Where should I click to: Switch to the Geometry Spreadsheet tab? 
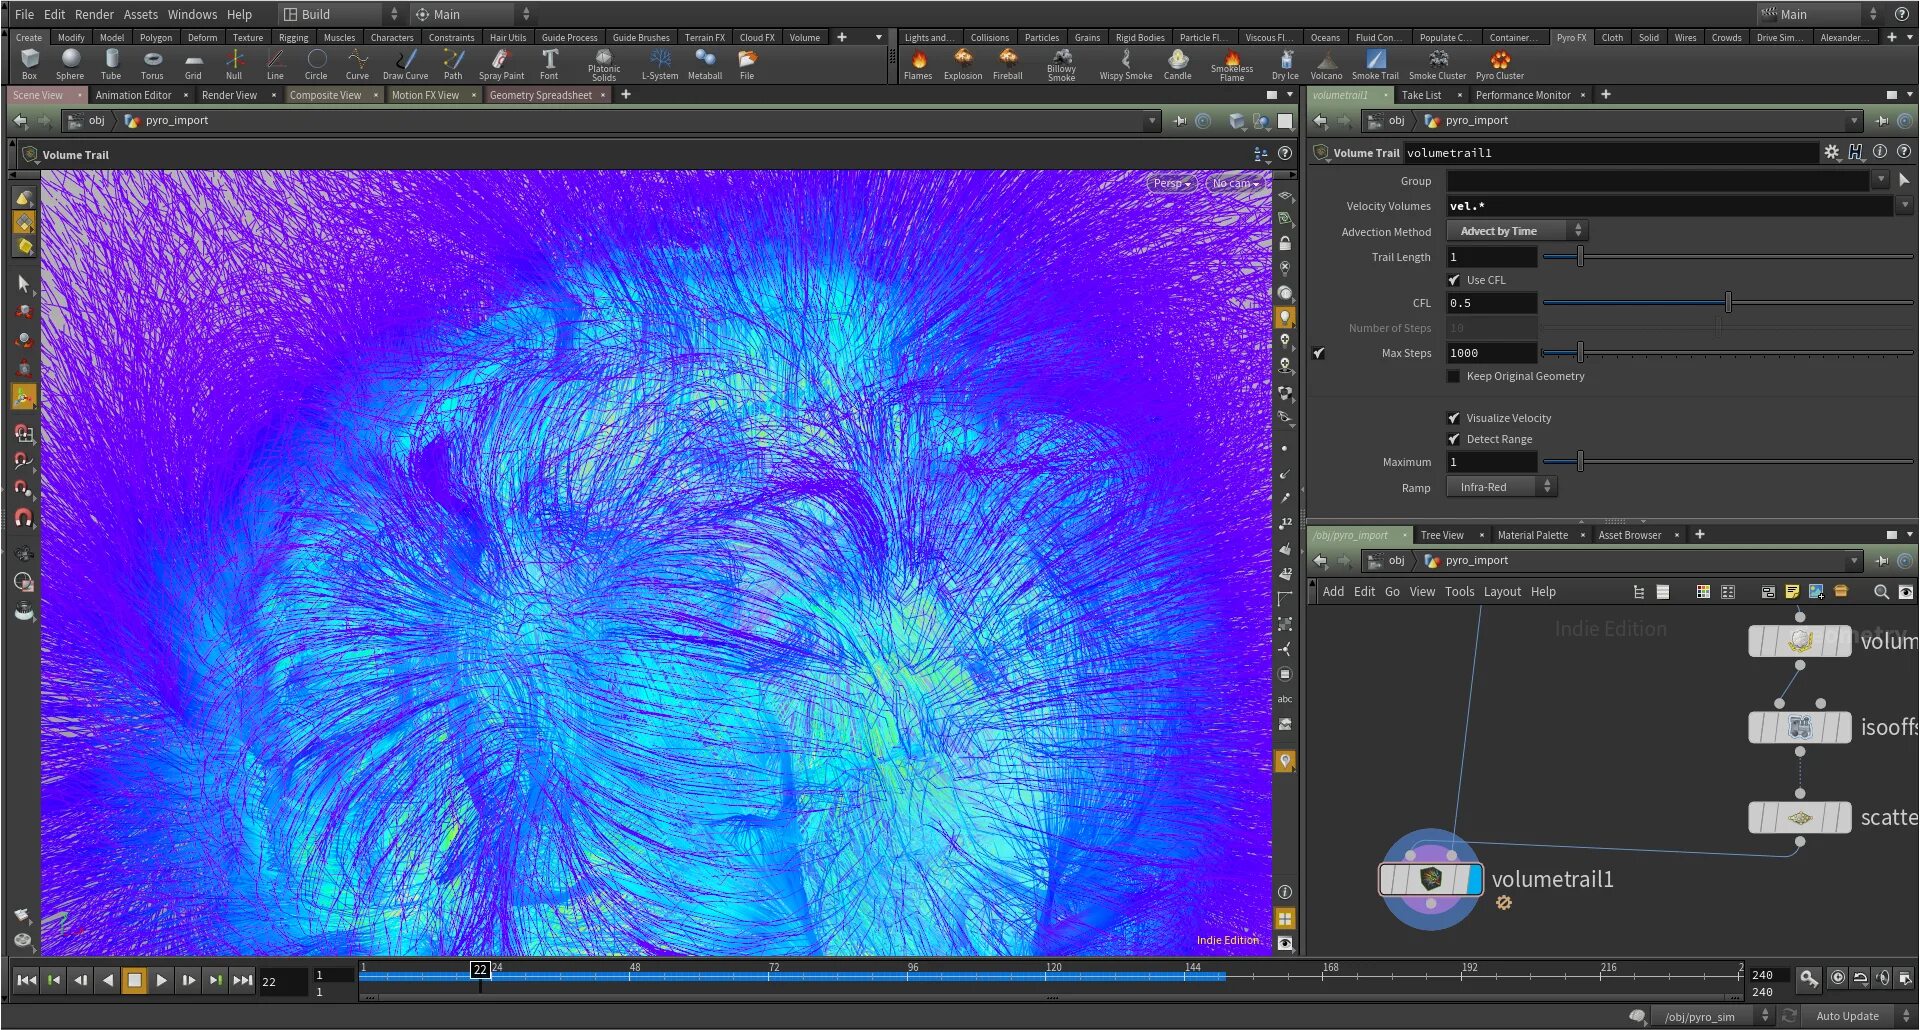point(540,95)
